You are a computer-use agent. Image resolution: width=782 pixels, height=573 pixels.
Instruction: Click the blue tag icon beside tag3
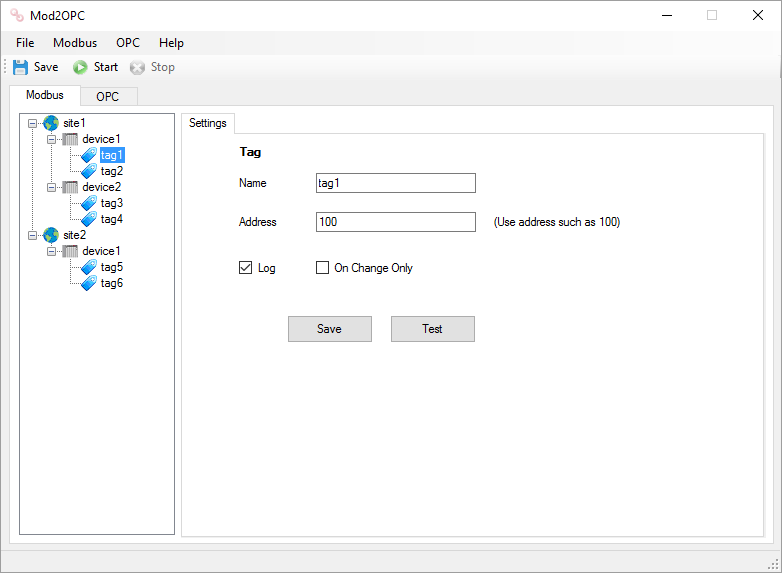pyautogui.click(x=89, y=203)
